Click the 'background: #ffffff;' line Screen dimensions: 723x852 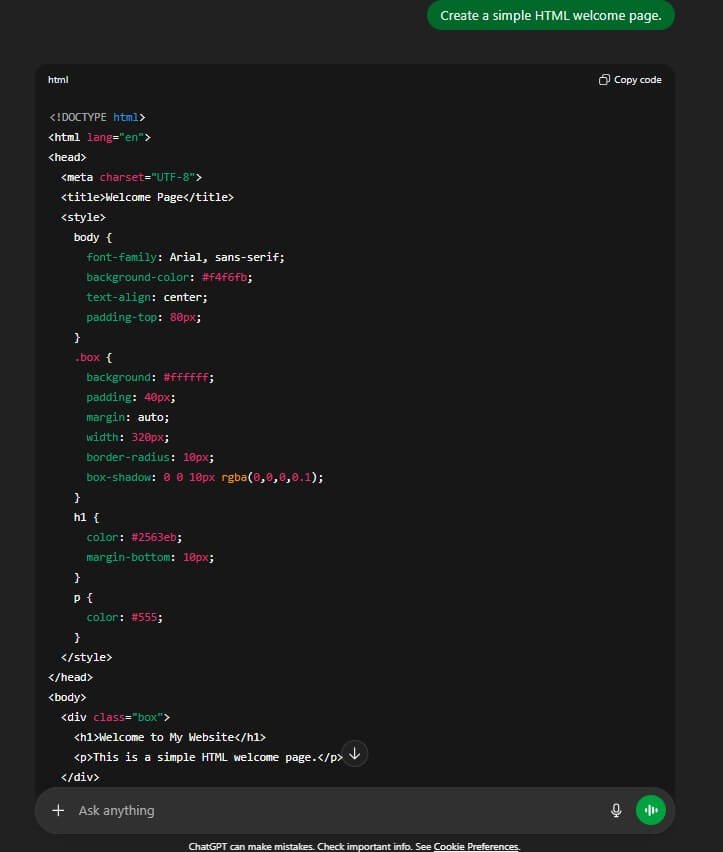click(x=150, y=377)
